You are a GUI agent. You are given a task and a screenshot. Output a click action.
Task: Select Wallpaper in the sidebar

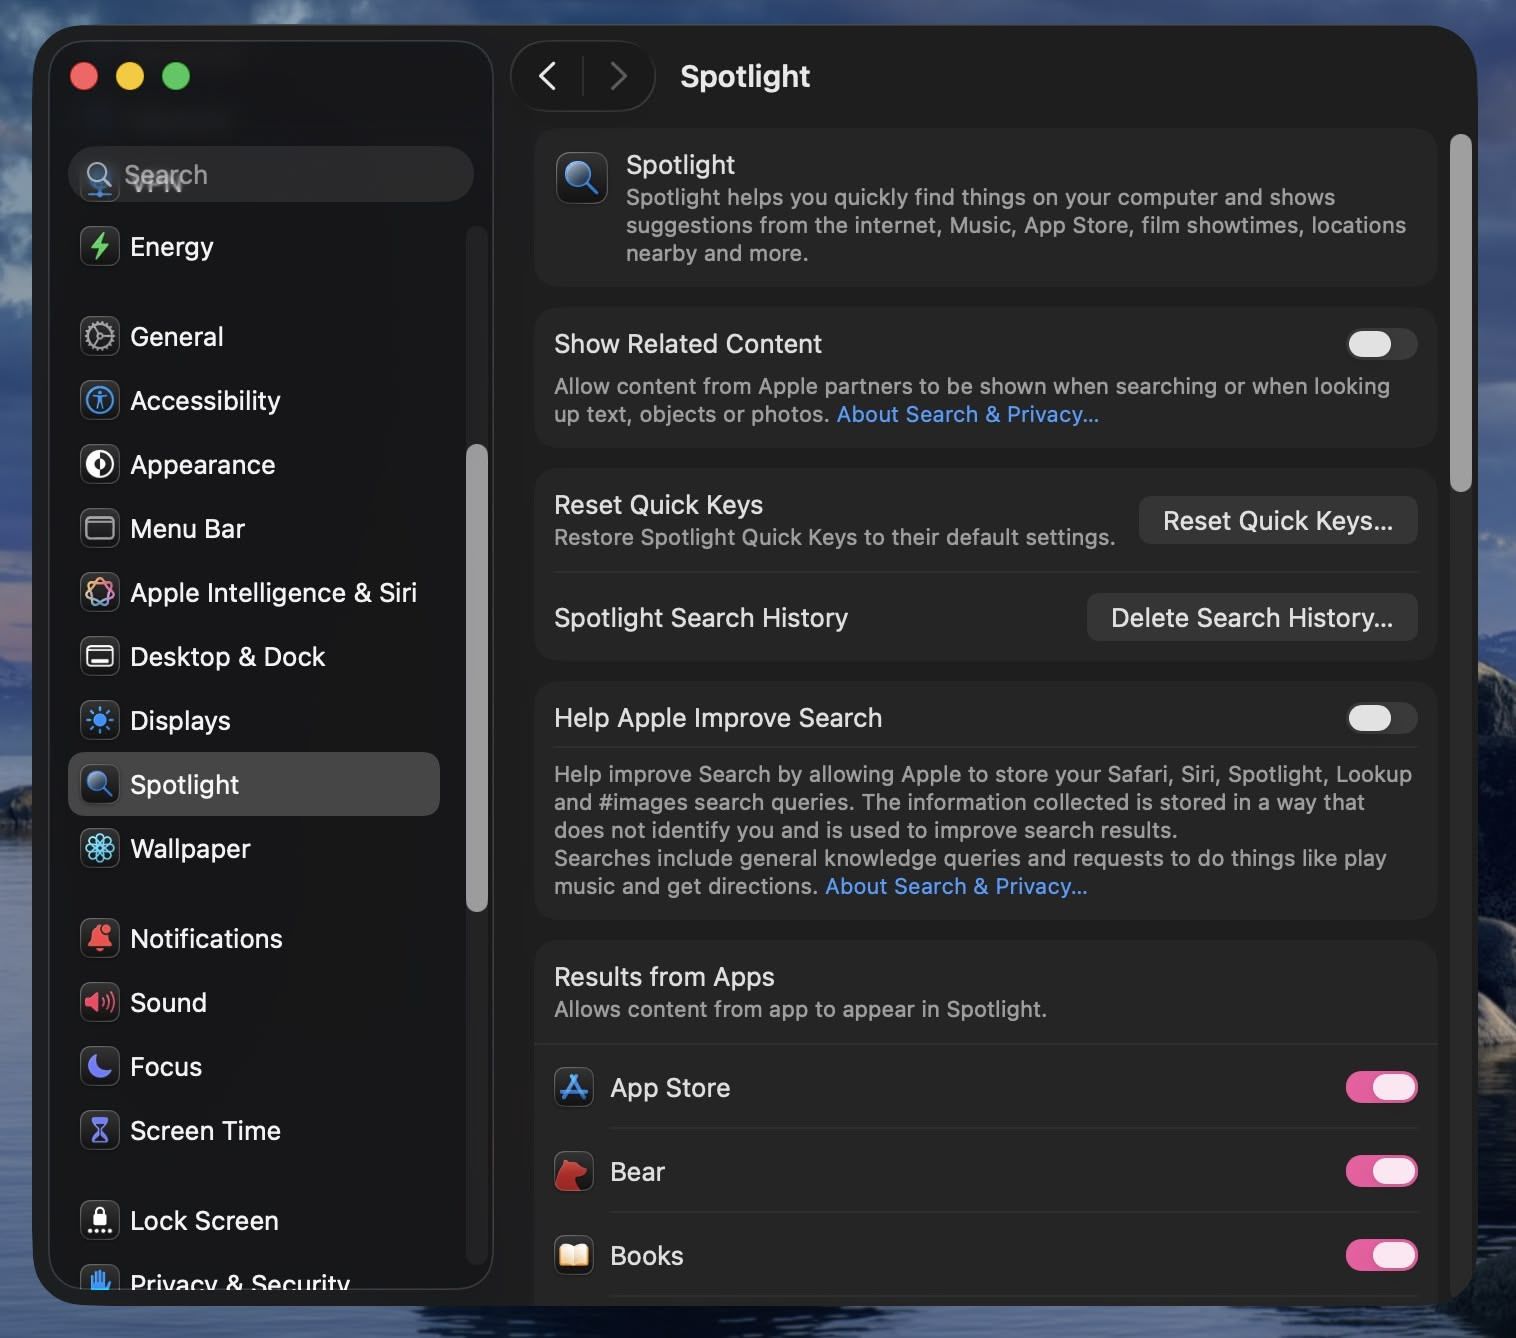click(x=190, y=848)
